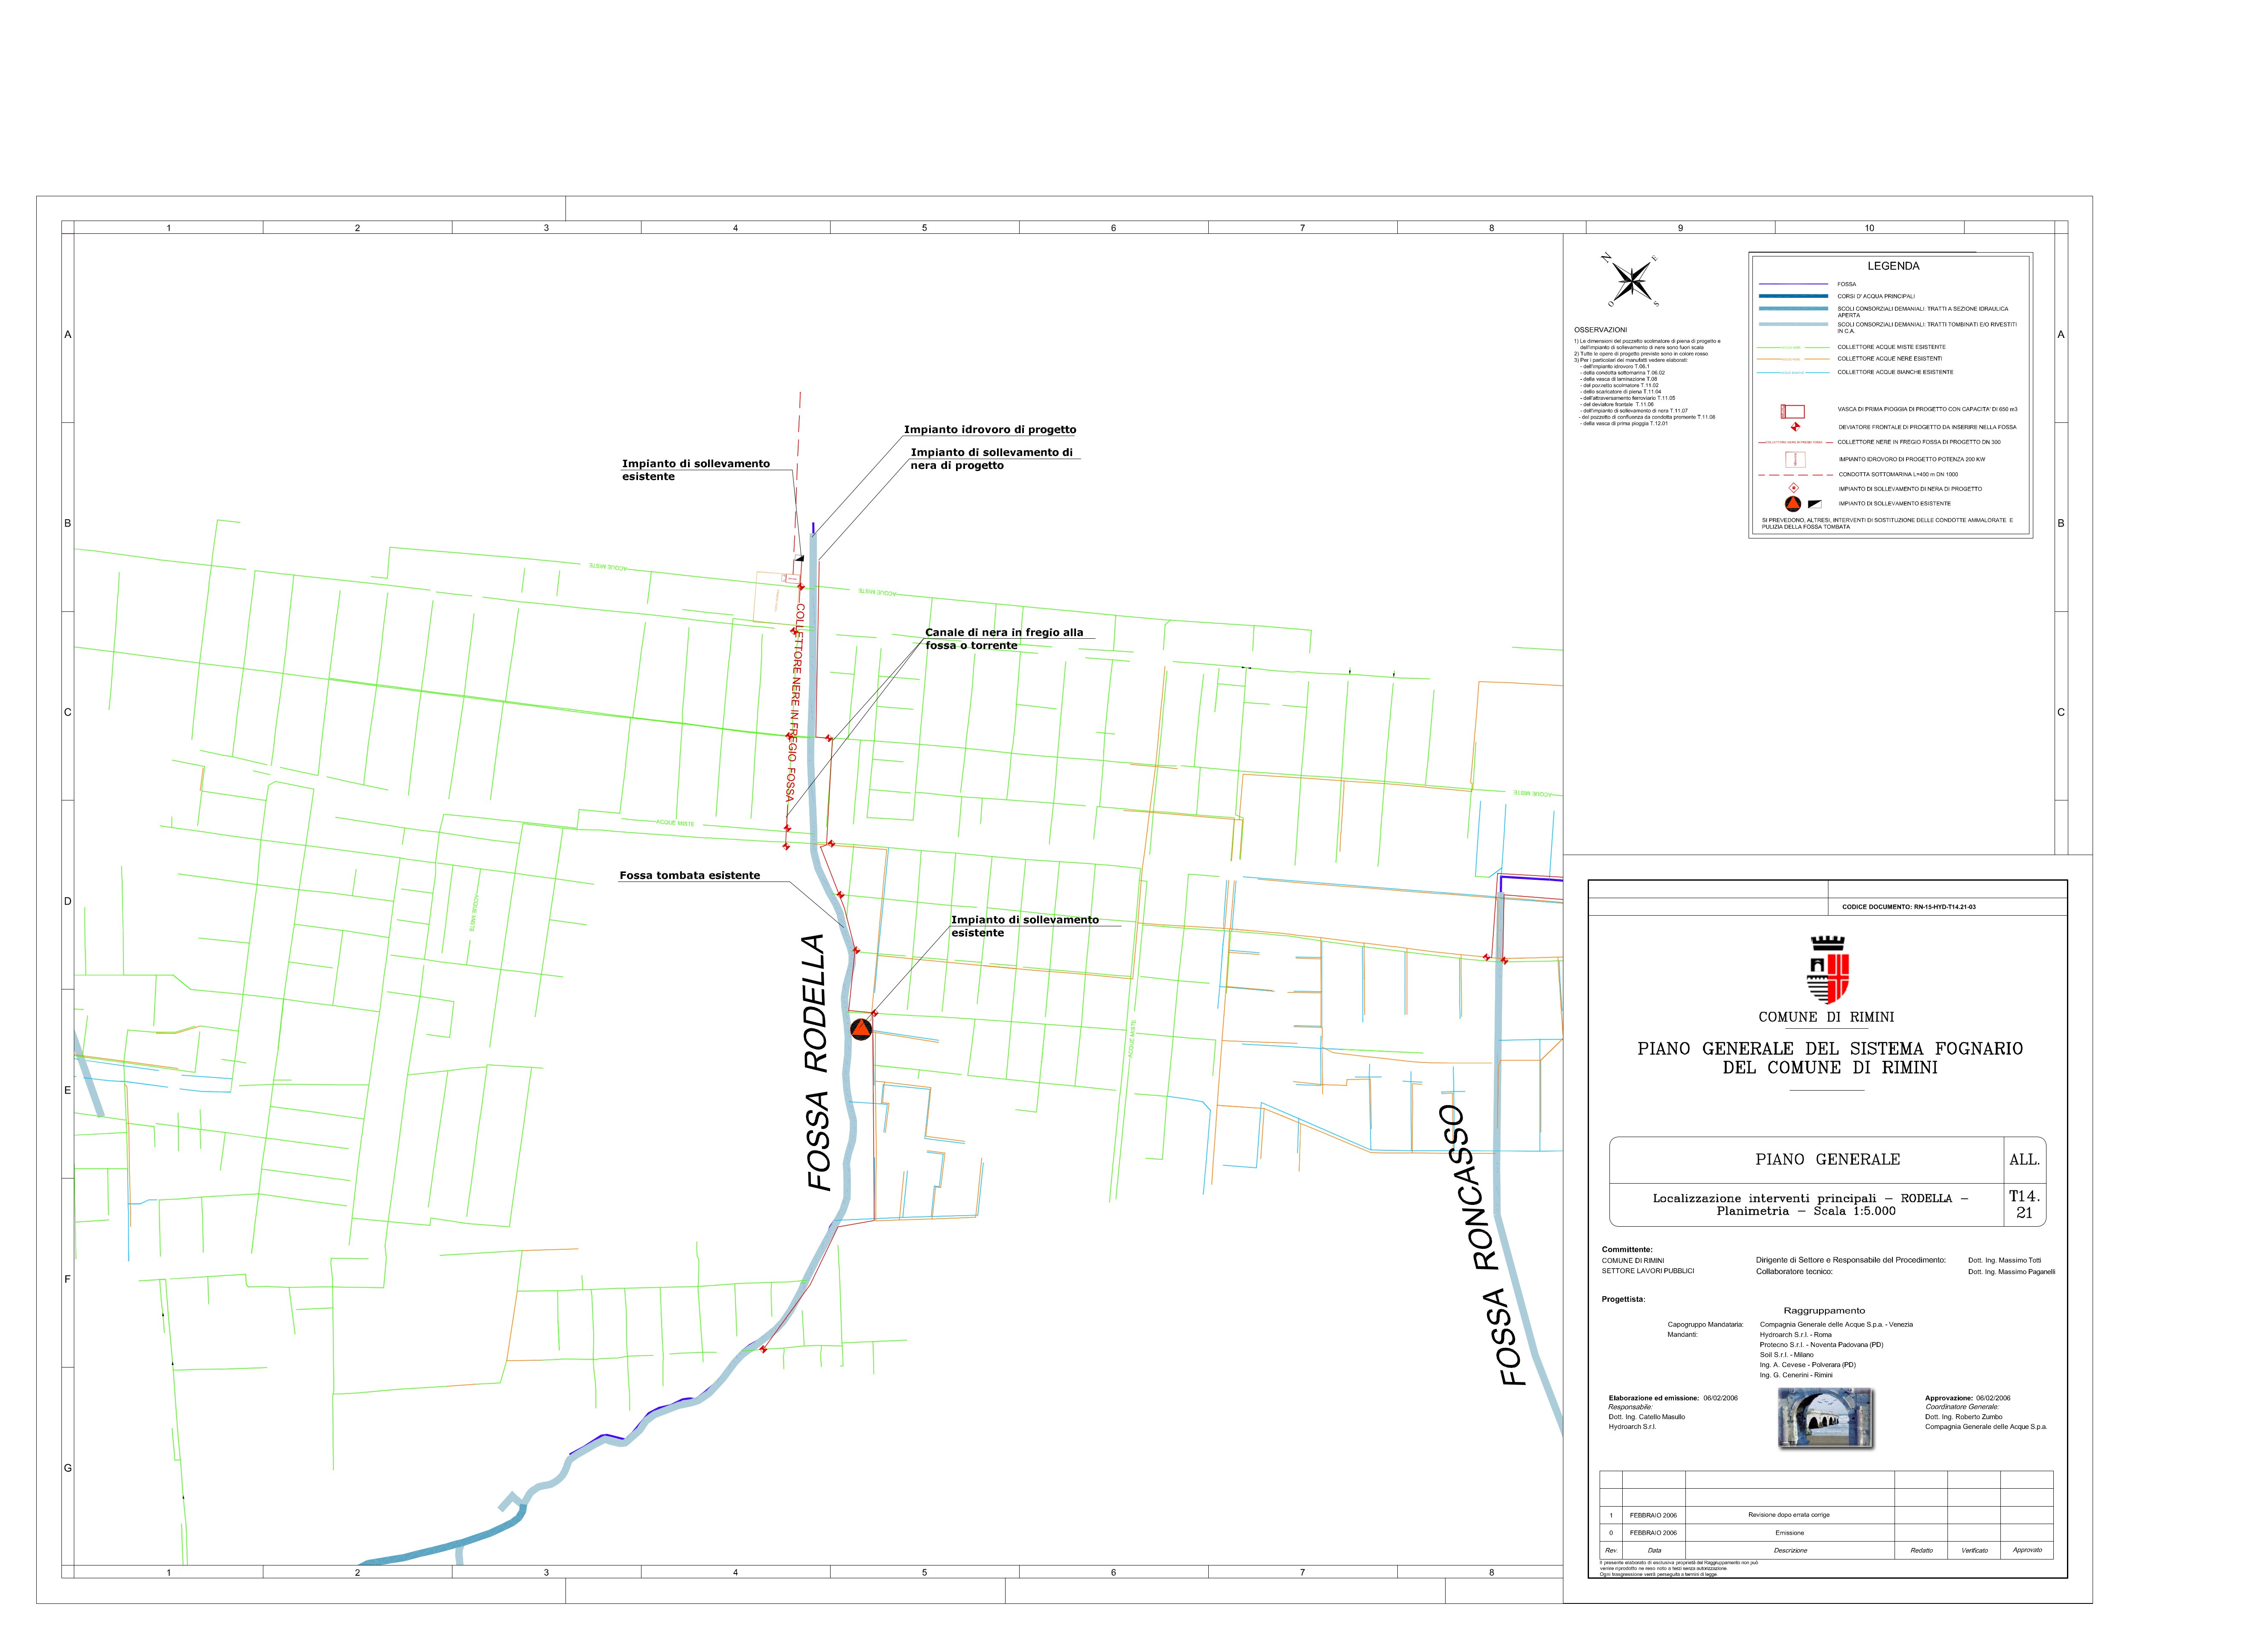The height and width of the screenshot is (1638, 2268).
Task: Click the orange acque nere line sample
Action: (1794, 359)
